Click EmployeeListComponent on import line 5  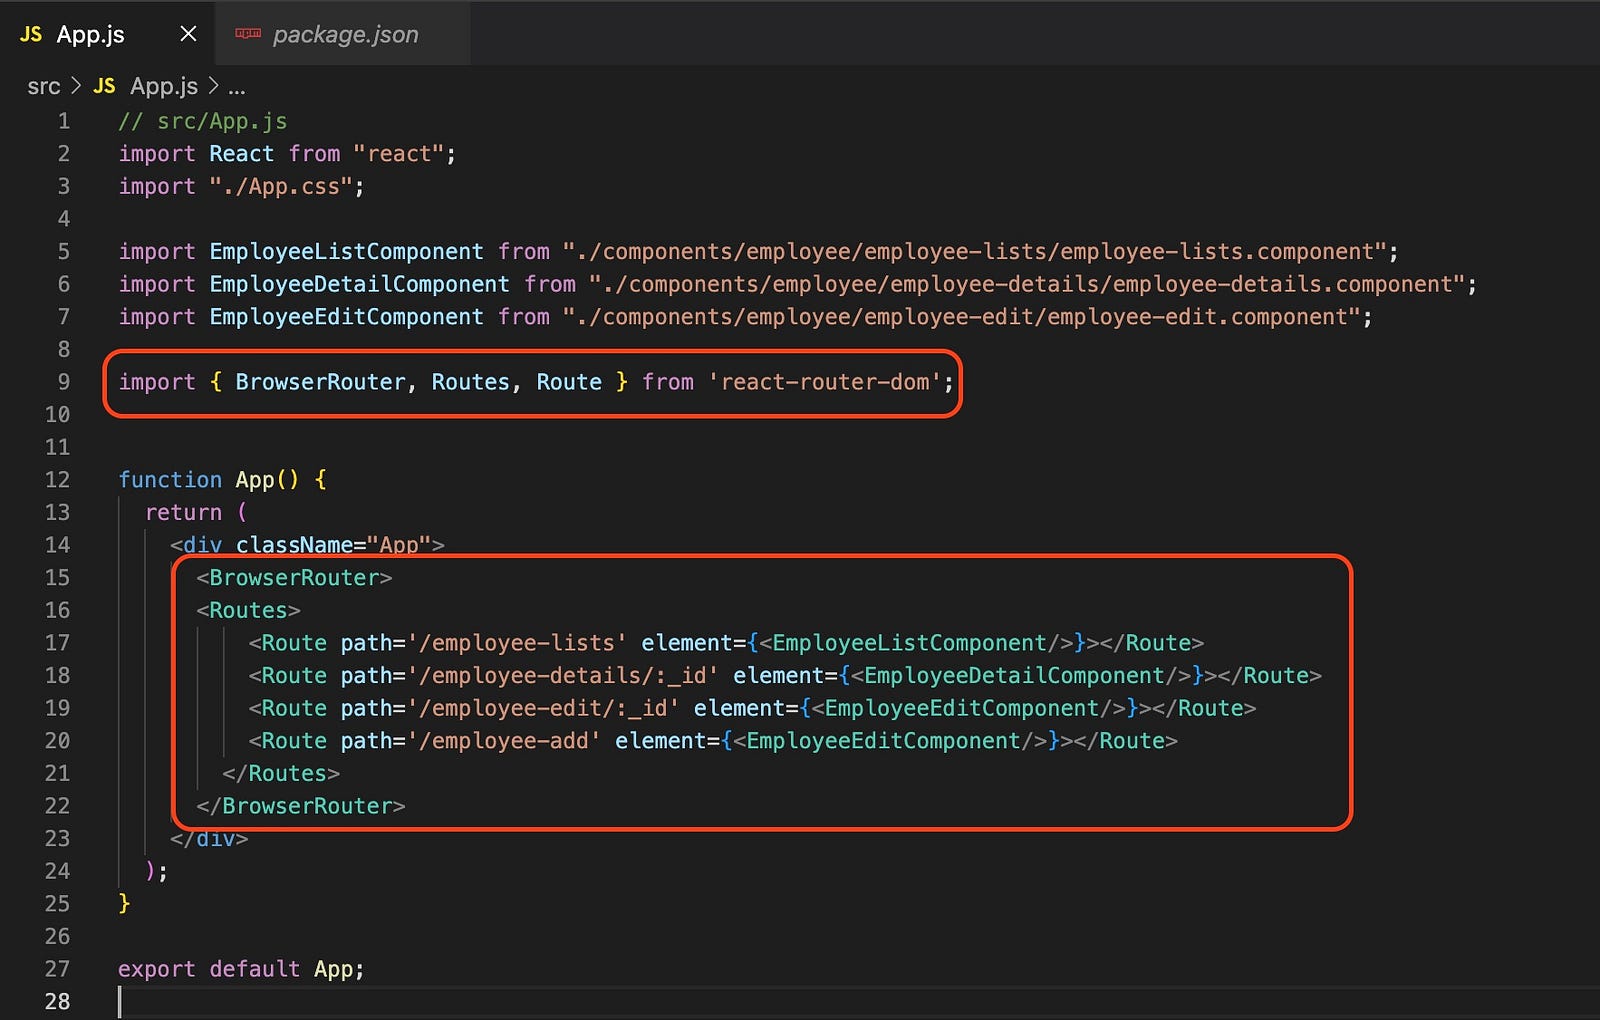click(x=346, y=252)
